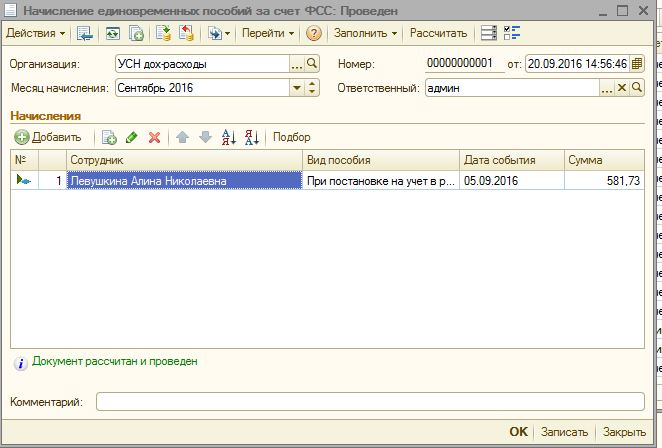Move row up with the up arrow

tap(182, 137)
